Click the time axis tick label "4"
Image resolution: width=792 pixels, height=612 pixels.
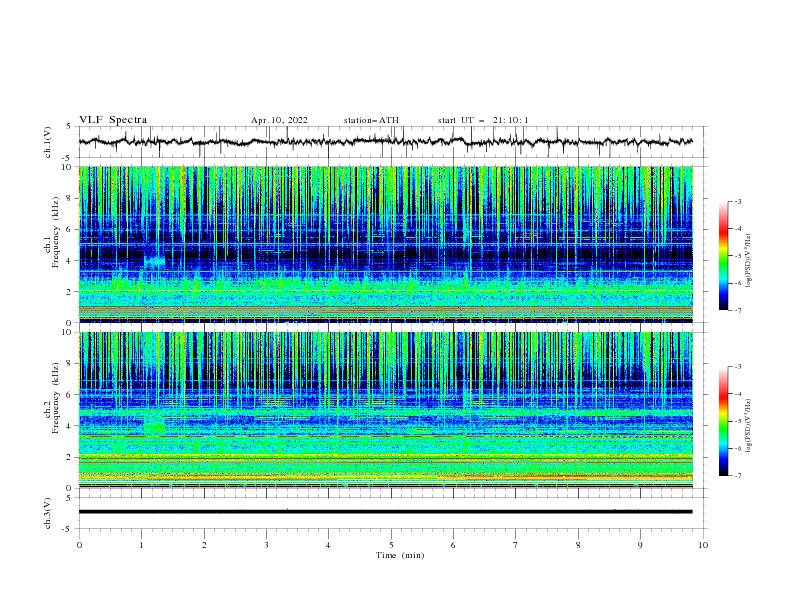click(x=328, y=545)
